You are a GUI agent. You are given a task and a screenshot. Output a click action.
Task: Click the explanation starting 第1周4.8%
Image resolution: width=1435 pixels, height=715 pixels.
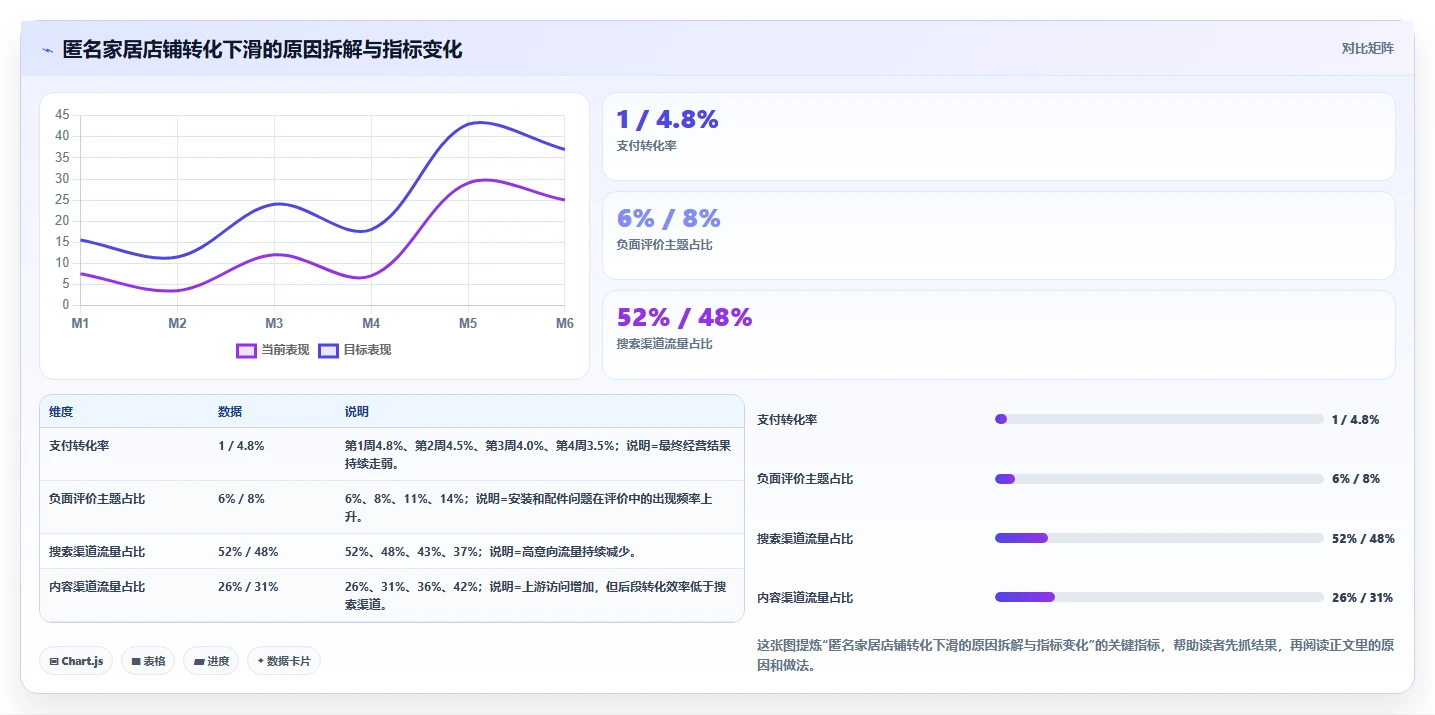pos(538,455)
